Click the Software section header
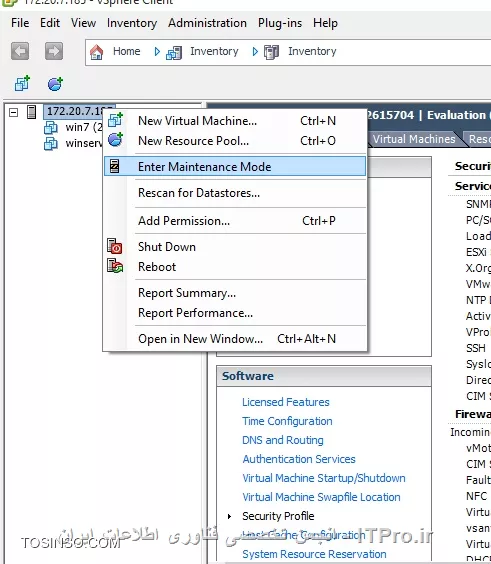 click(324, 376)
